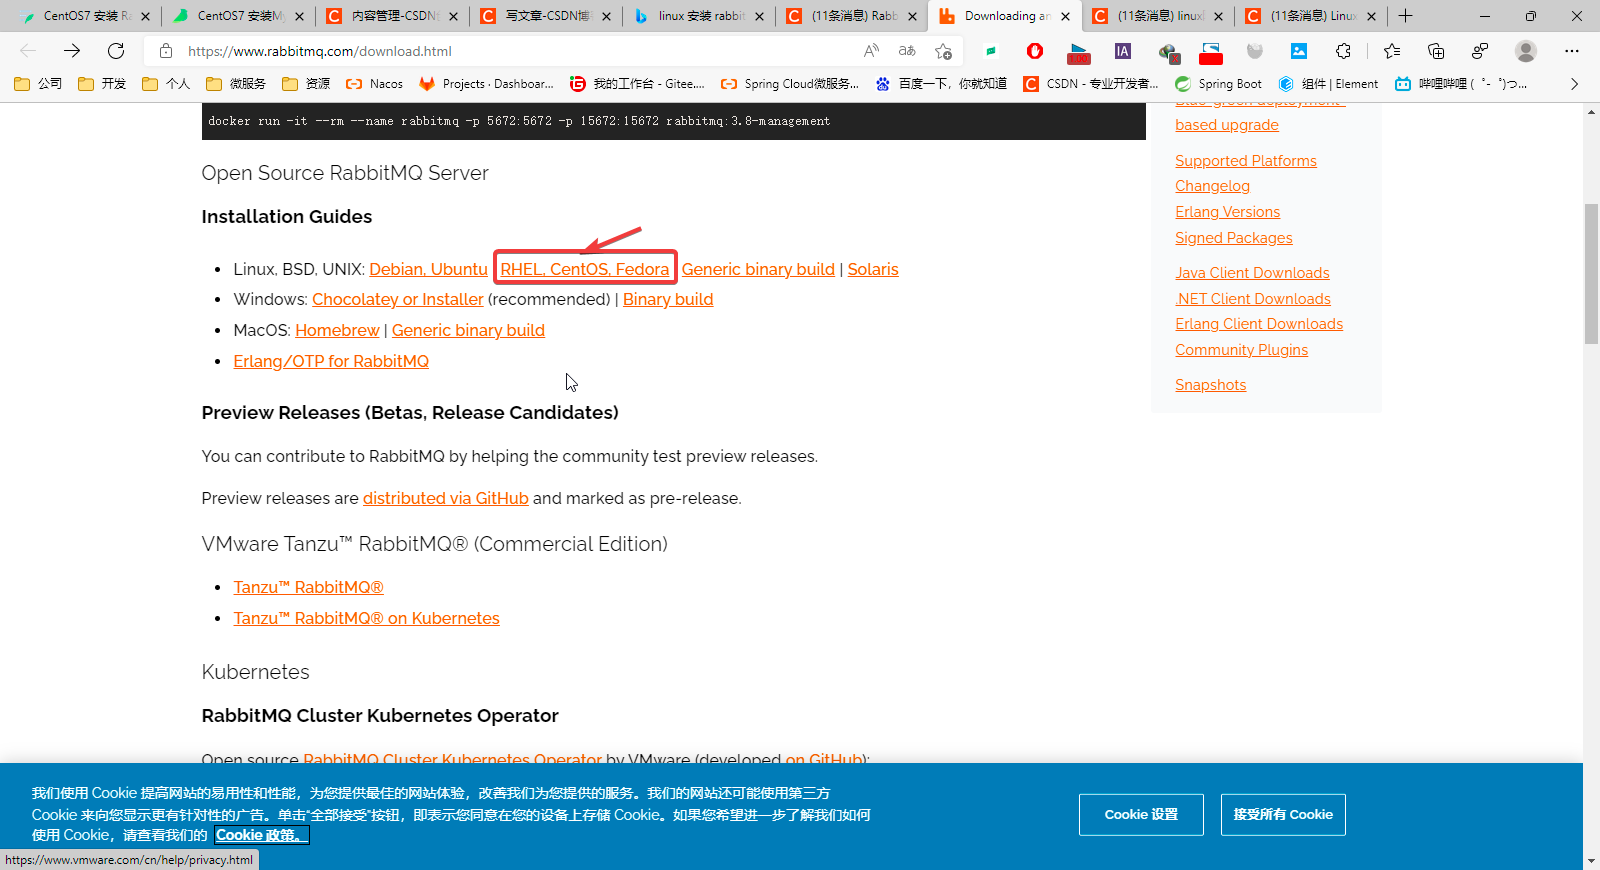This screenshot has width=1600, height=870.
Task: Open the Erlang/OTP for RabbitMQ link
Action: (x=331, y=361)
